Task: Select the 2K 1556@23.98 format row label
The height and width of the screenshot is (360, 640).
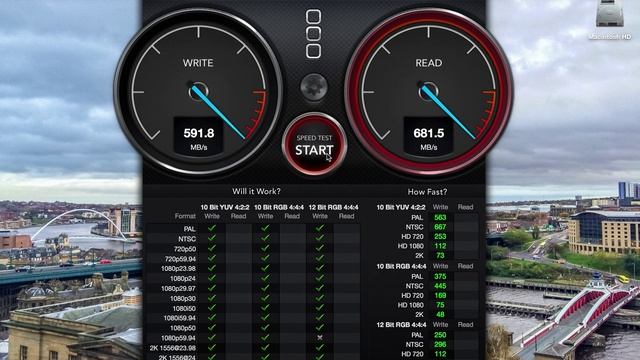Action: [x=173, y=348]
